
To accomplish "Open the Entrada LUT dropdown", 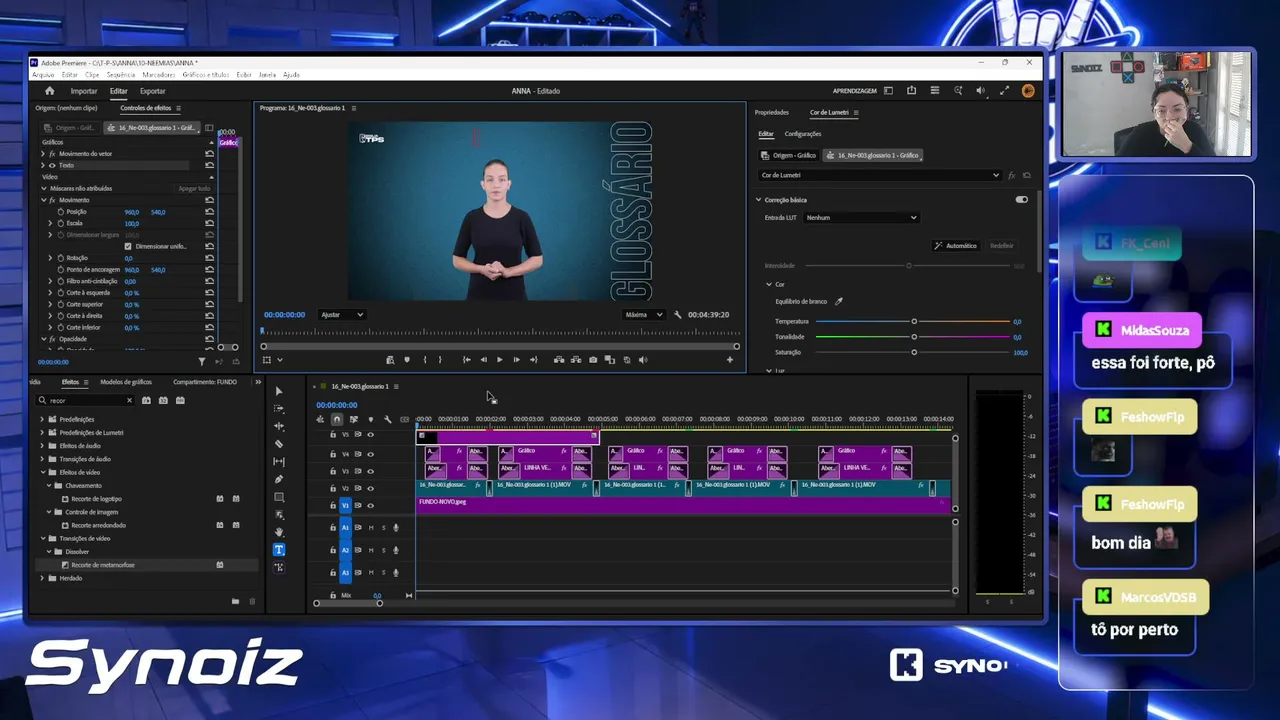I will [861, 217].
